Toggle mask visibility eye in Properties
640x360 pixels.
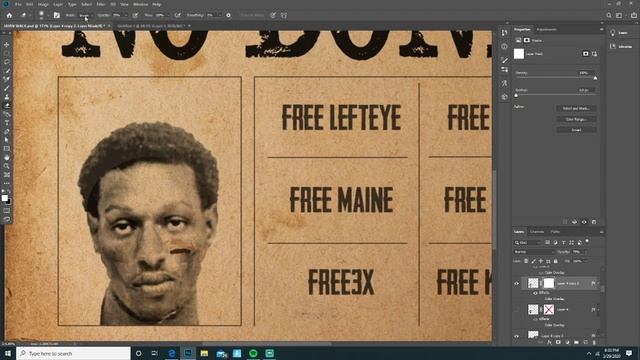tap(584, 222)
